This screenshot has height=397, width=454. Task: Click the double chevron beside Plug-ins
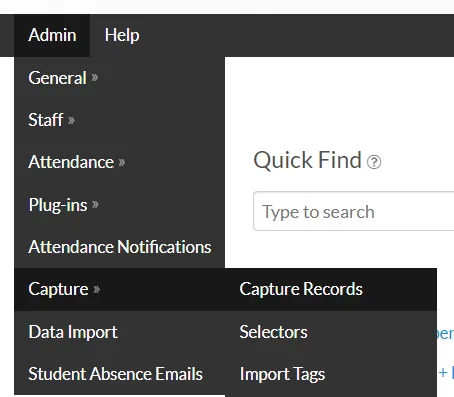click(95, 205)
